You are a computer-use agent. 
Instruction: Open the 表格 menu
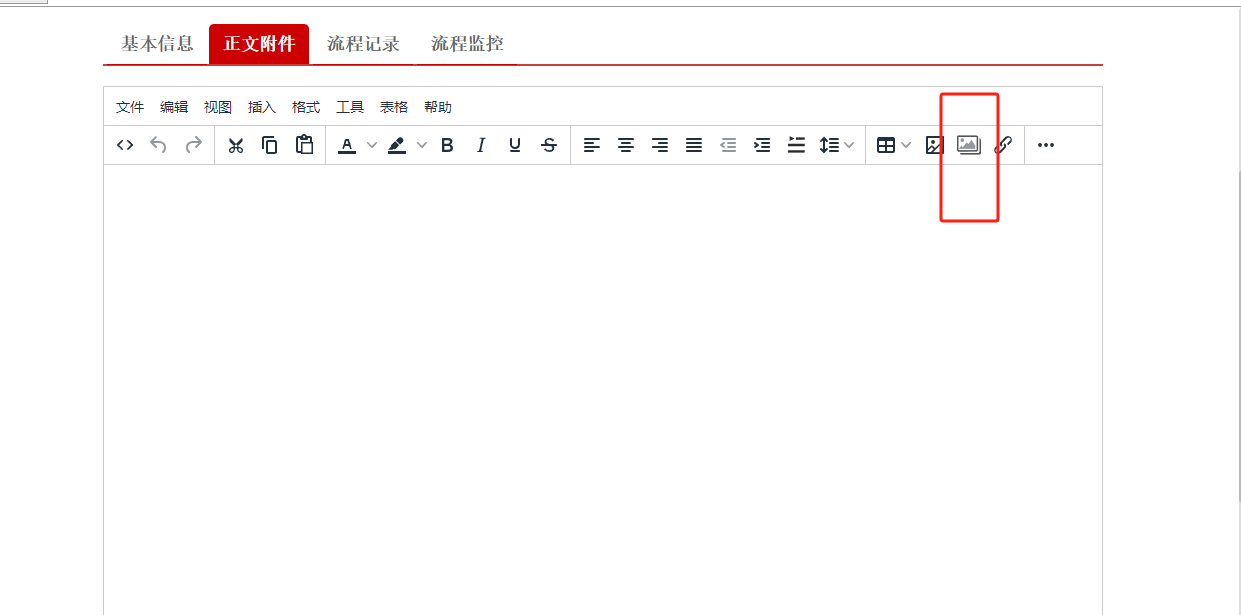(x=394, y=107)
